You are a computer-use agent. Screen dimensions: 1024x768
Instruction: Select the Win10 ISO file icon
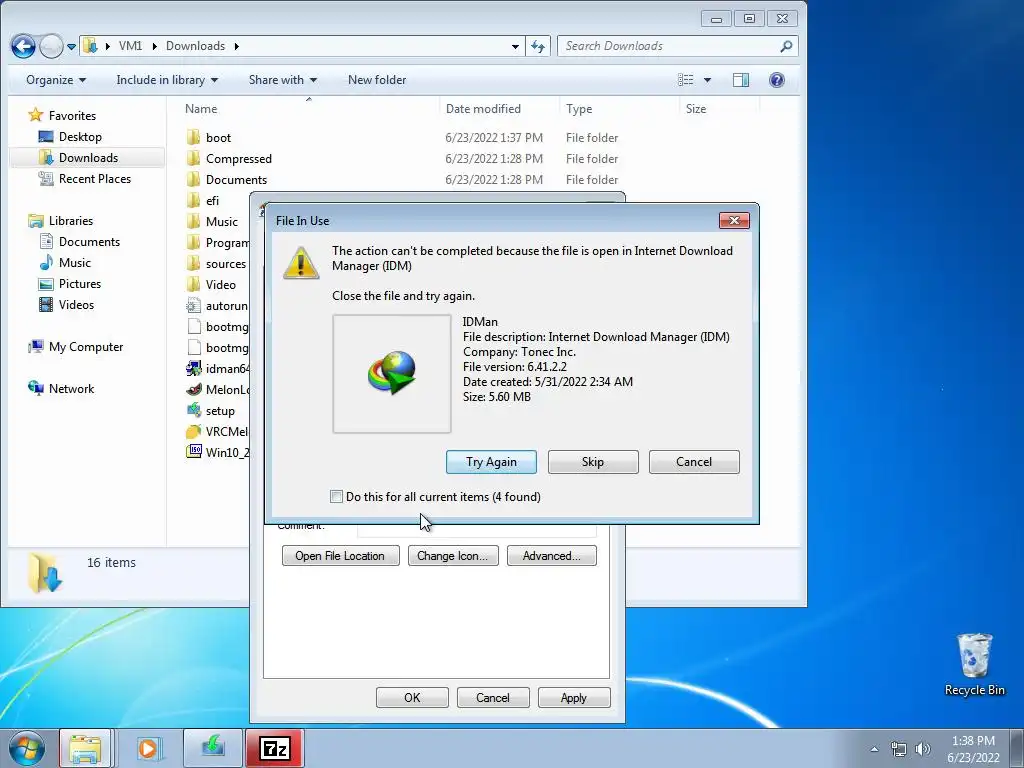point(193,451)
